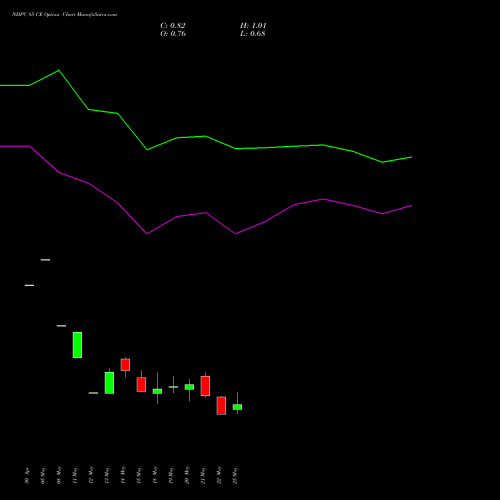Select the 30 Apr date label
The image size is (500, 500).
(27, 476)
